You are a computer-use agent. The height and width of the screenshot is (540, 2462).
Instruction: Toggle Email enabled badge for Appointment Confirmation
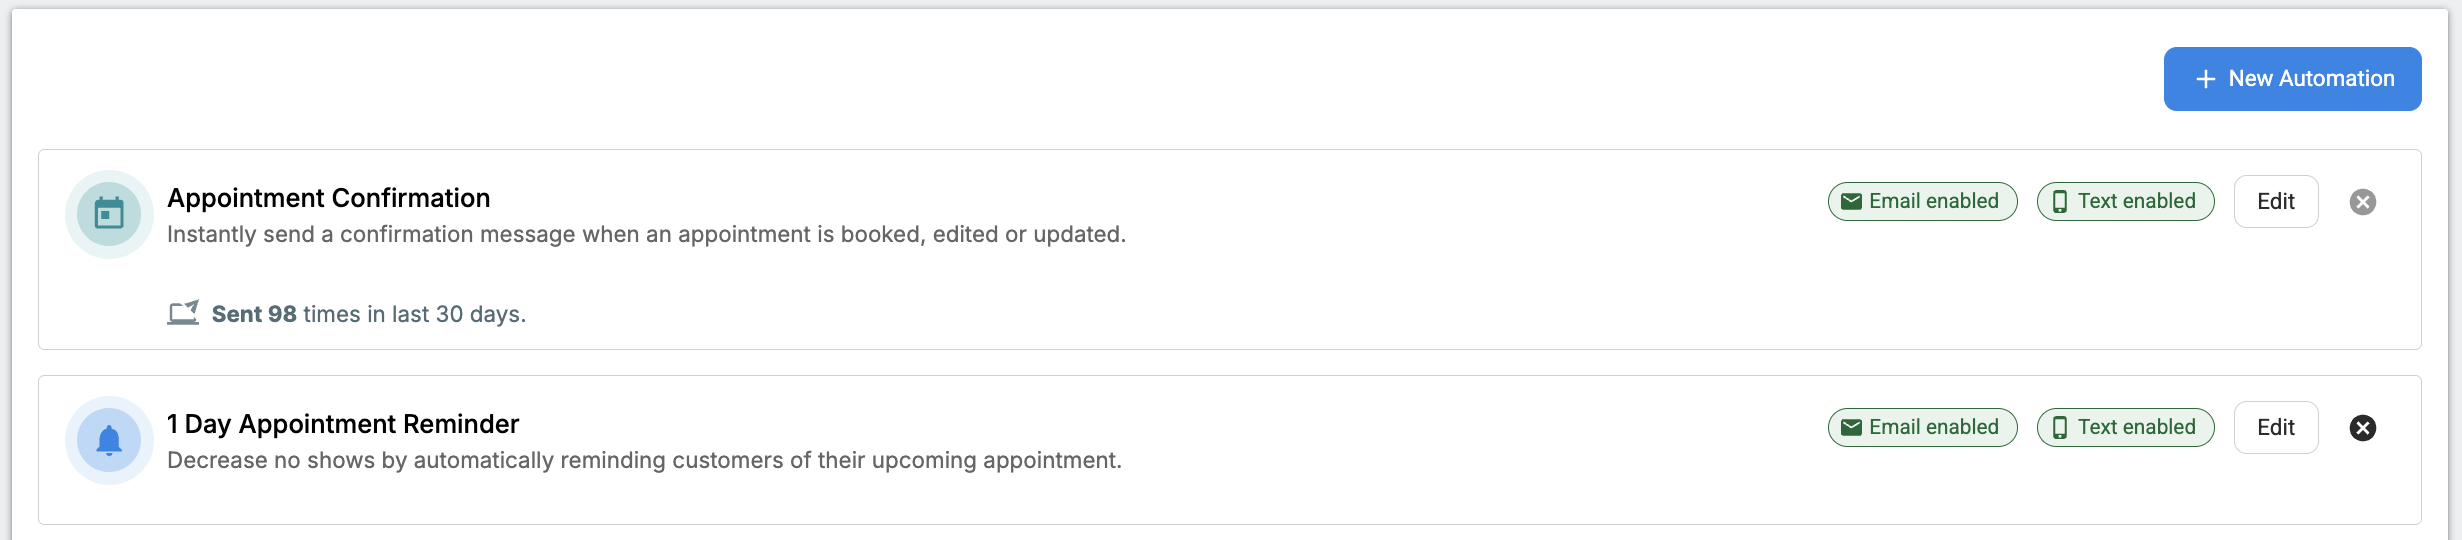tap(1922, 201)
